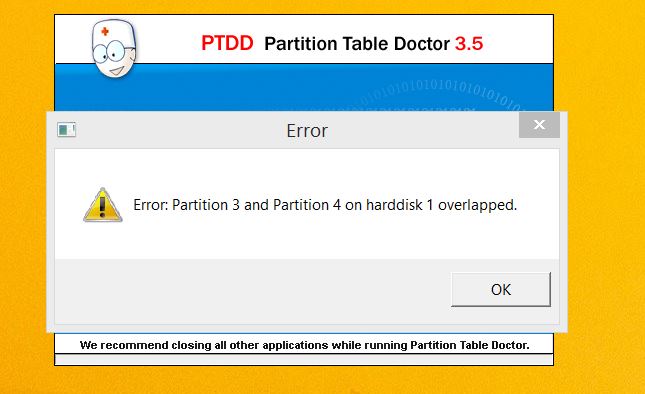Click the red PTDD logo text

point(227,43)
